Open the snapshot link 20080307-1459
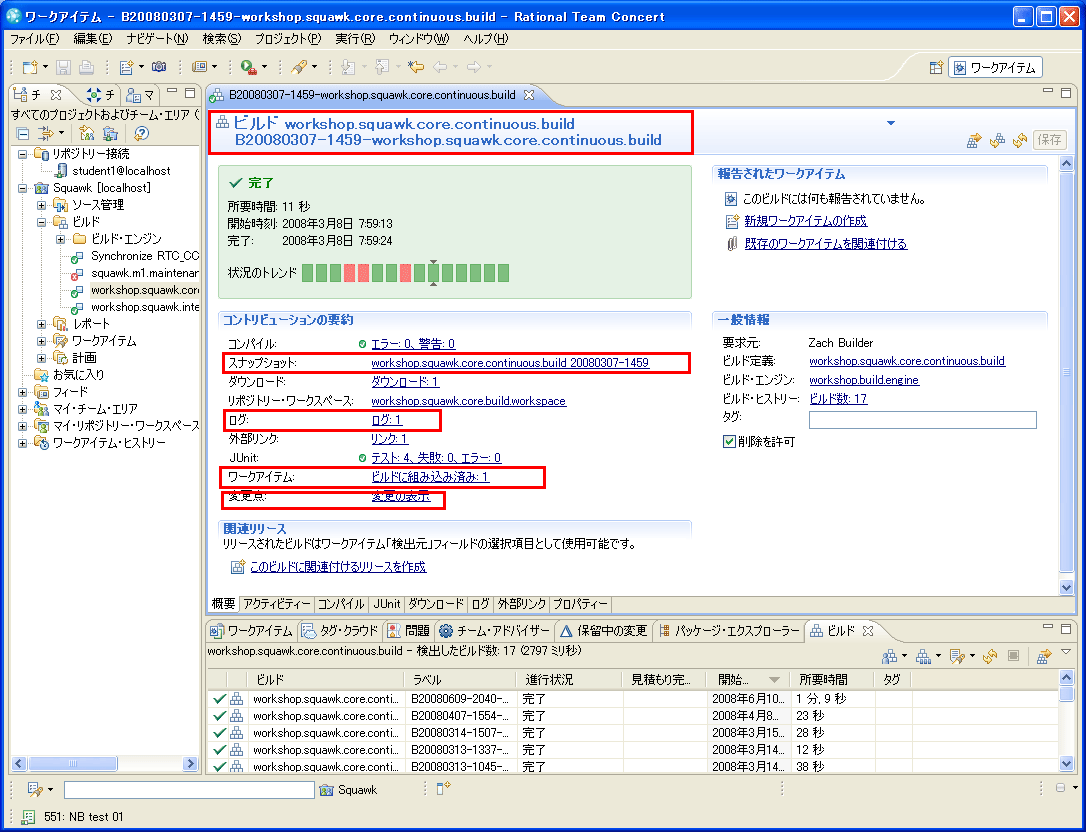 tap(510, 362)
